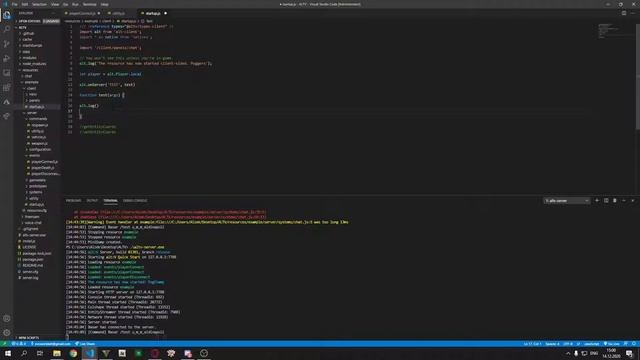Open the File menu

pyautogui.click(x=15, y=4)
